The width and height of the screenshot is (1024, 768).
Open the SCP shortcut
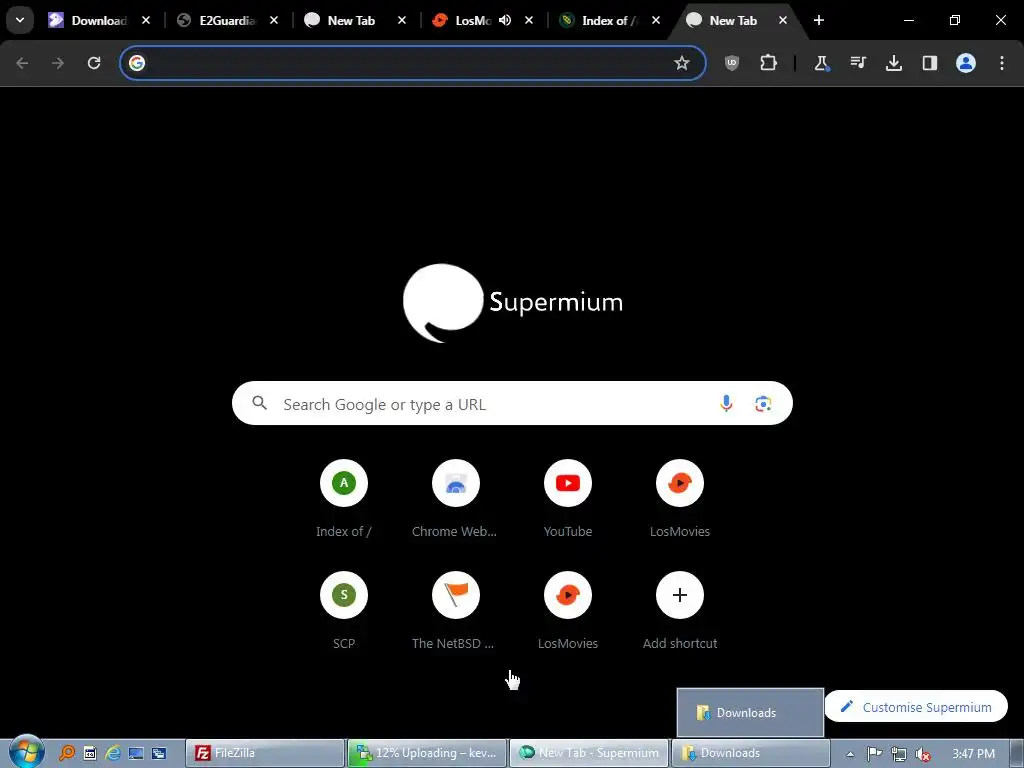pos(344,611)
